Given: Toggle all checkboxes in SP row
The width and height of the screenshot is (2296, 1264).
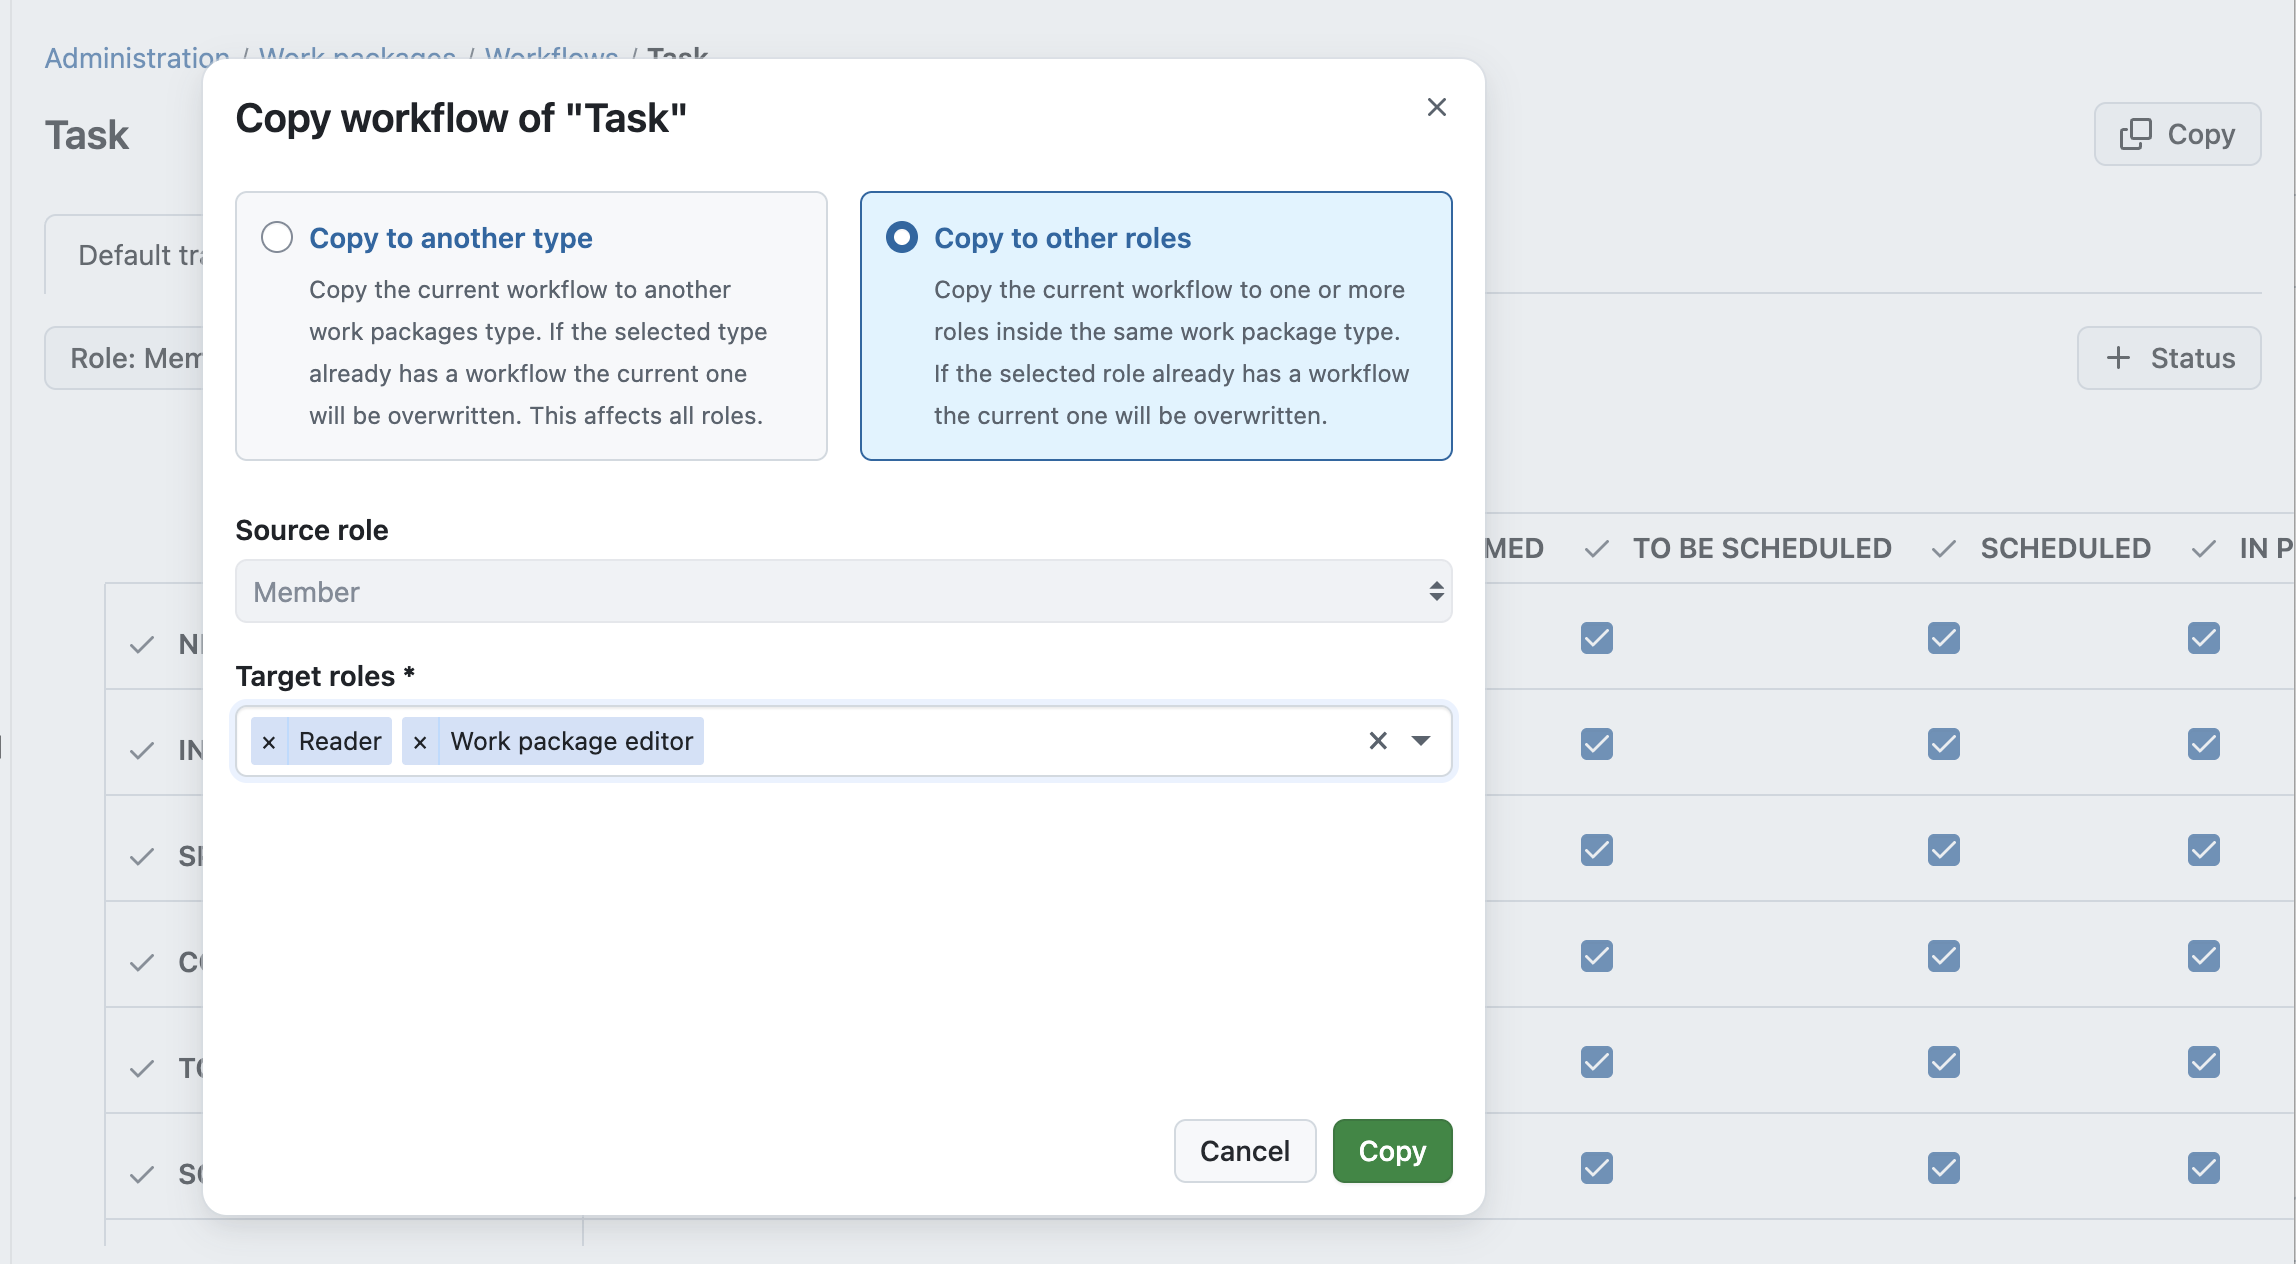Looking at the screenshot, I should coord(142,856).
